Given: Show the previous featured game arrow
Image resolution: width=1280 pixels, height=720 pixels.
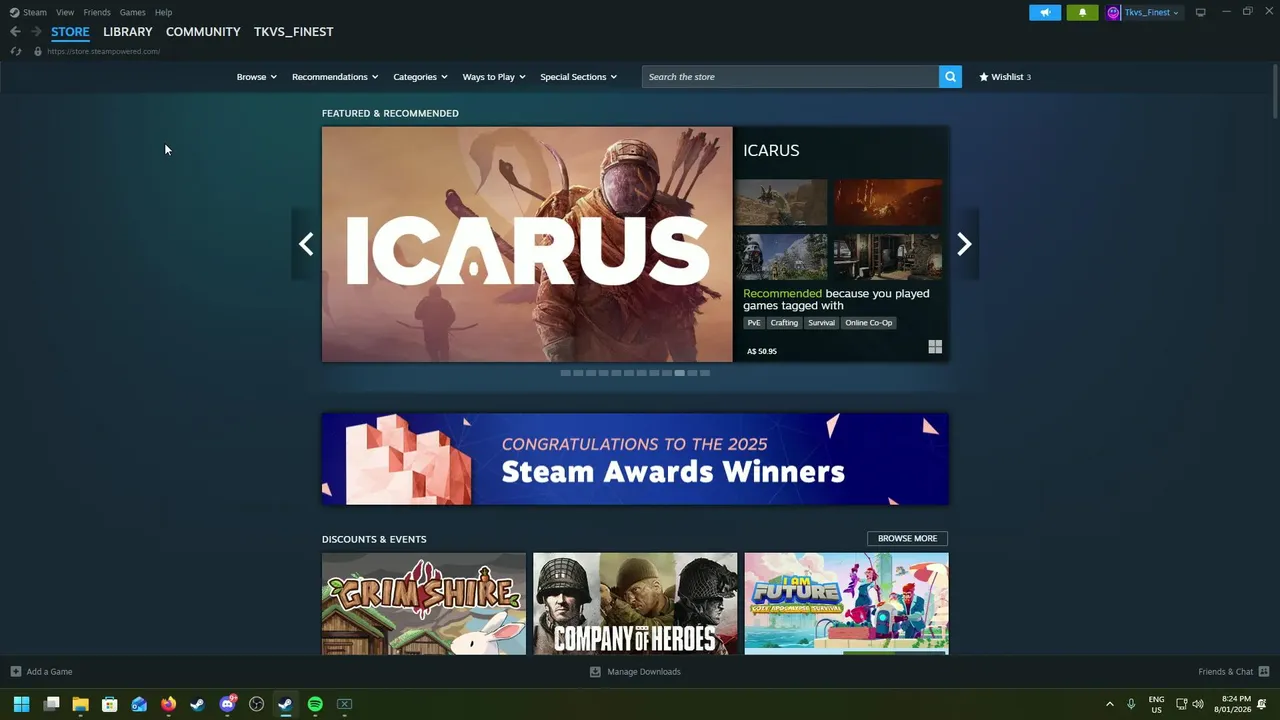Looking at the screenshot, I should pos(306,244).
